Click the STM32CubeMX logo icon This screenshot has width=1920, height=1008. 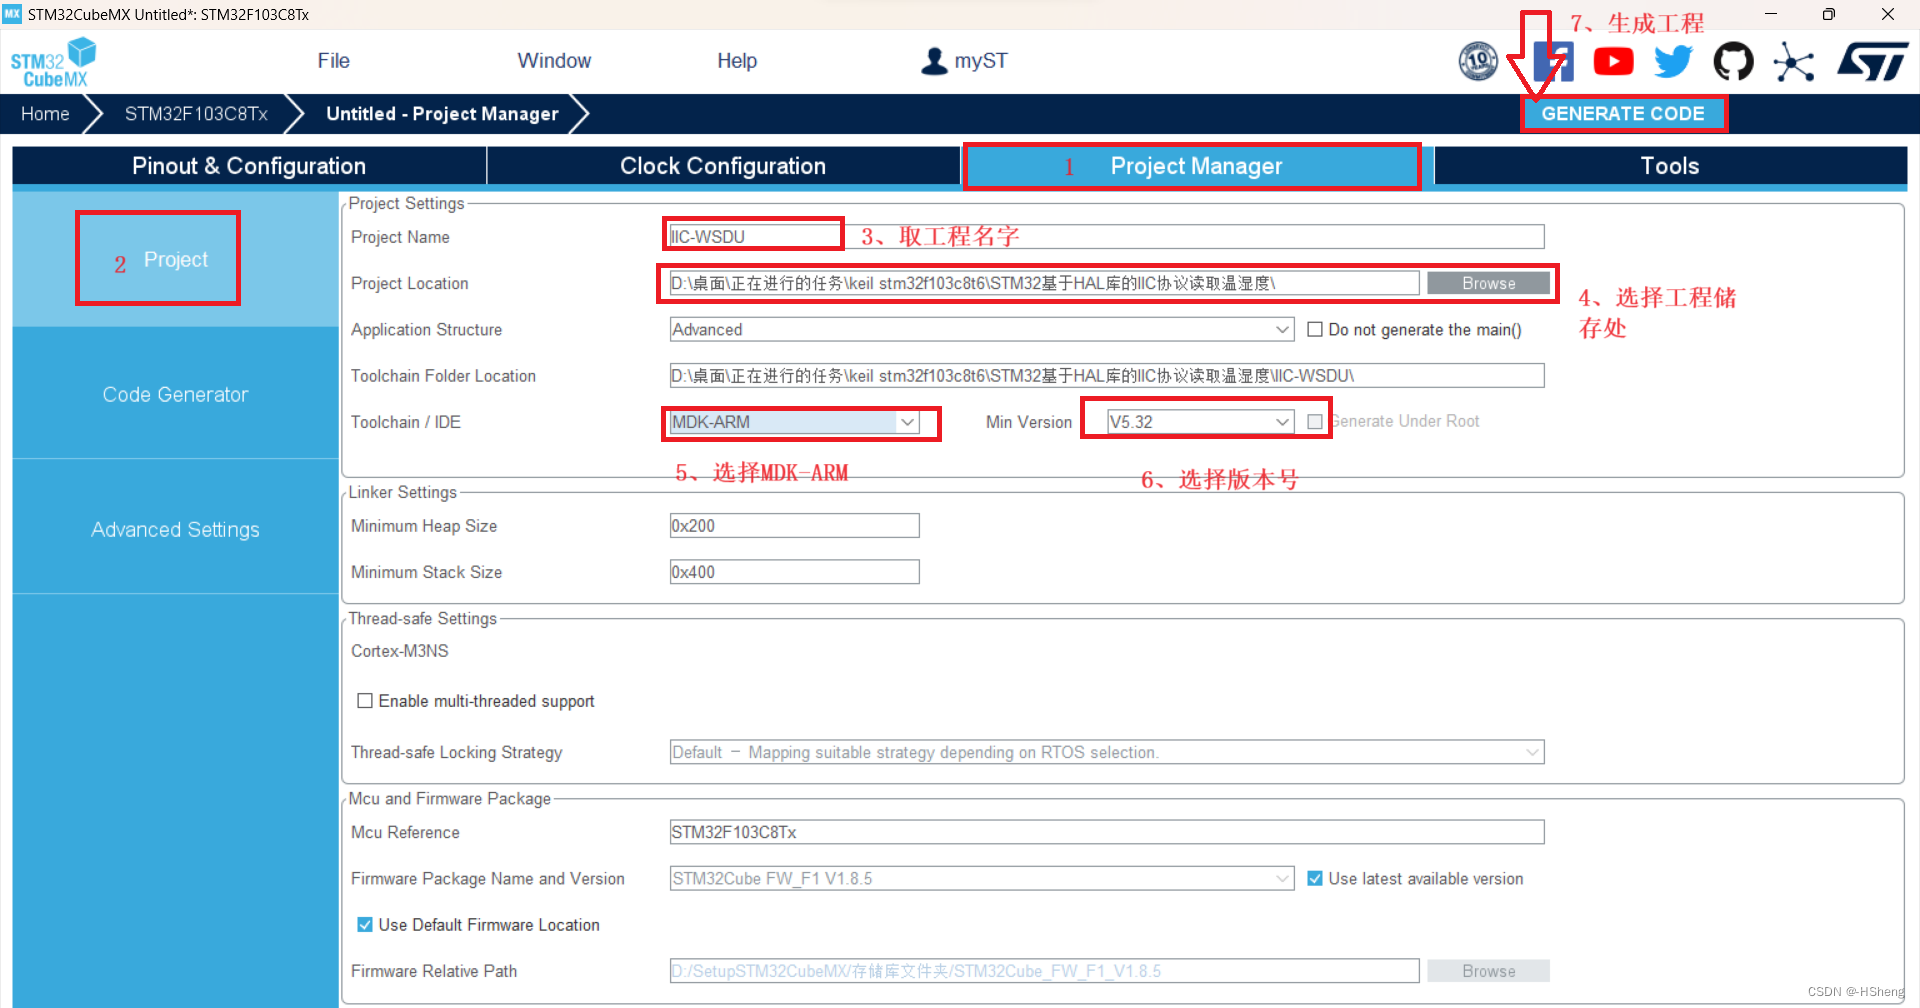[x=54, y=62]
